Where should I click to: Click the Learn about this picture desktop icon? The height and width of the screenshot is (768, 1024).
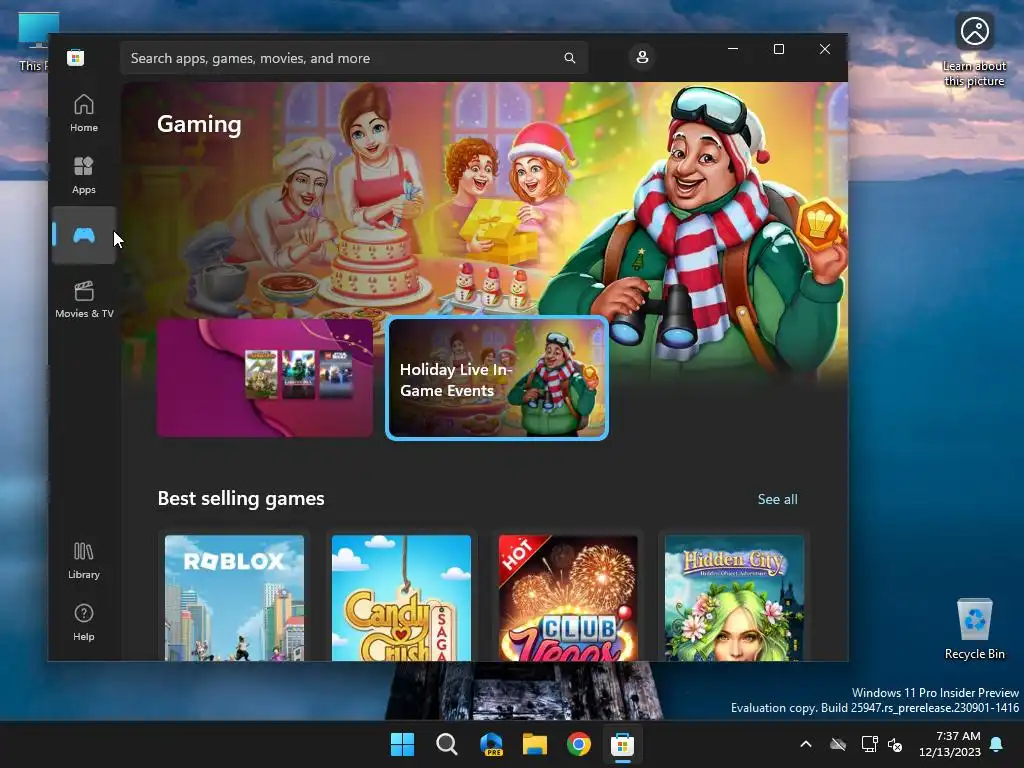coord(974,49)
